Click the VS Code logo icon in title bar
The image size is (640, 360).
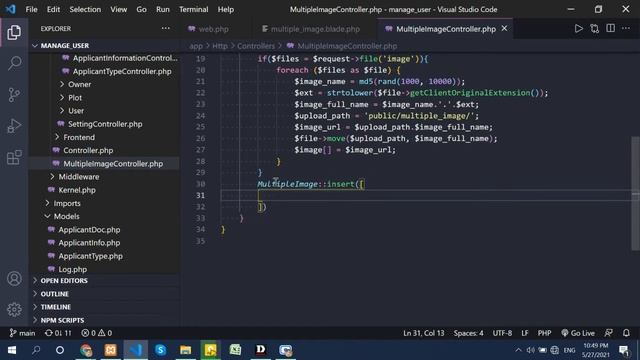10,9
